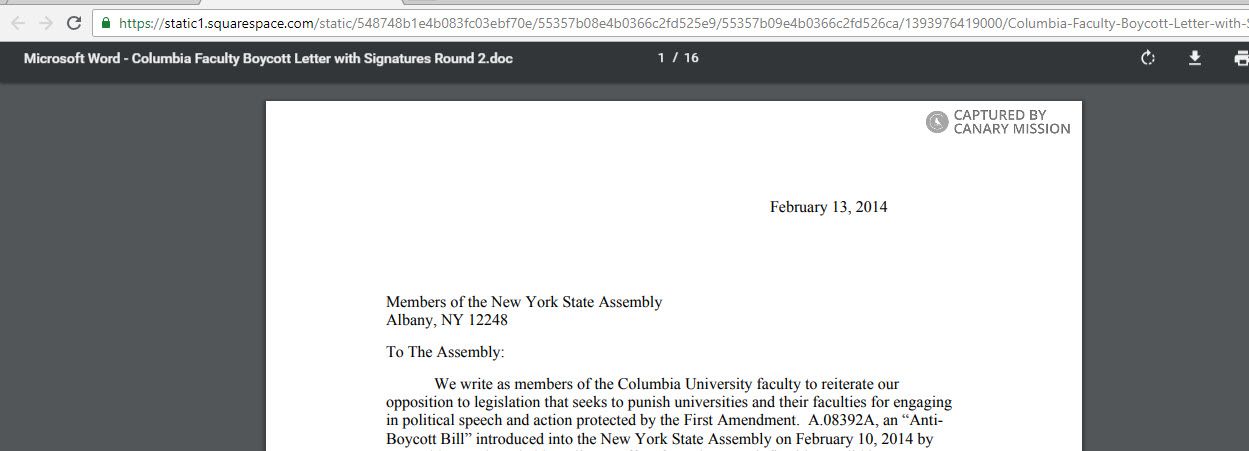Rotate the PDF clockwise
Image resolution: width=1249 pixels, height=451 pixels.
[1148, 58]
